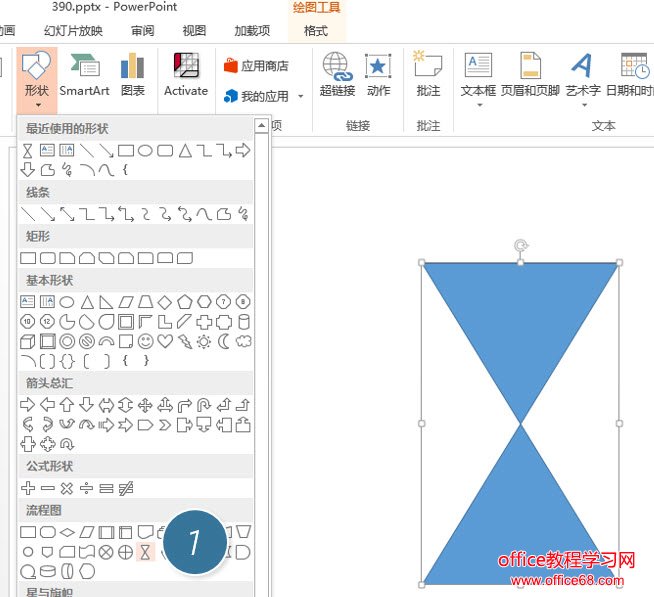Screen dimensions: 654x597
Task: Click the SmartArt button
Action: point(84,75)
